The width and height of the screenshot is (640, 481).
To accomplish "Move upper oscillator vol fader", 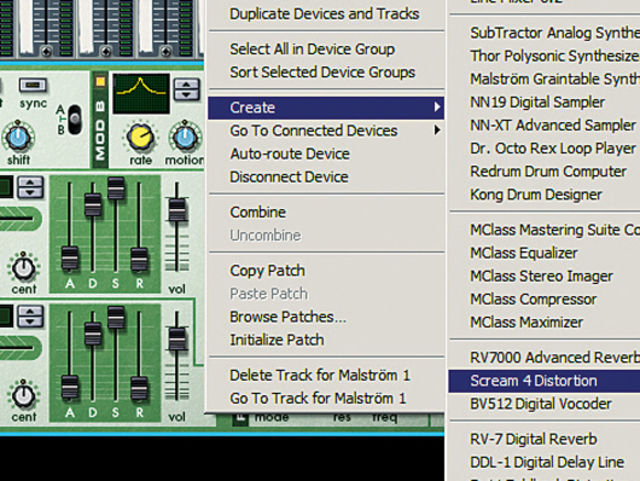I will (x=177, y=209).
